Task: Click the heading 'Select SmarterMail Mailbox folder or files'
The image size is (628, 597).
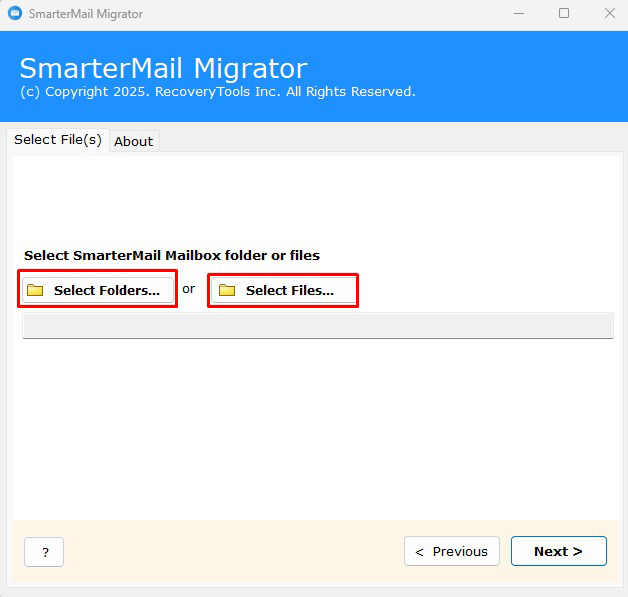Action: [172, 255]
